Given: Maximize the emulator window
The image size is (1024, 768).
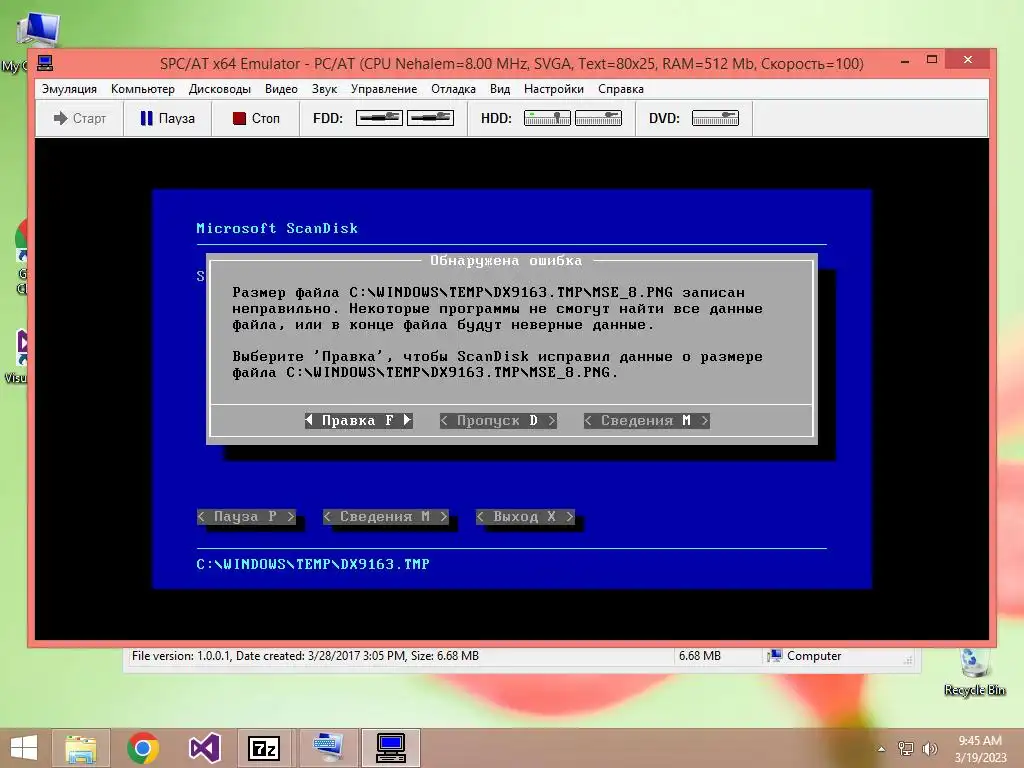Looking at the screenshot, I should point(932,59).
